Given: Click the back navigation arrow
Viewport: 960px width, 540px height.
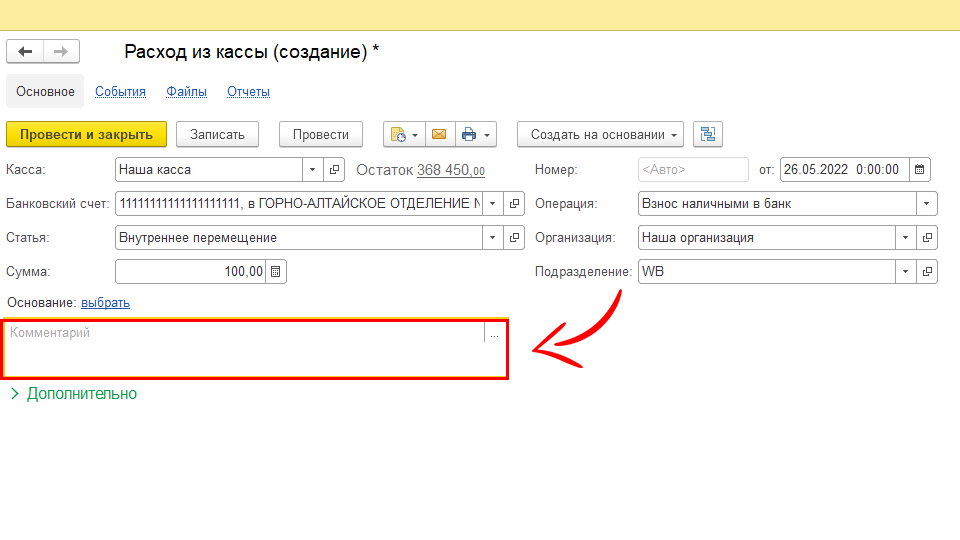Looking at the screenshot, I should 25,52.
